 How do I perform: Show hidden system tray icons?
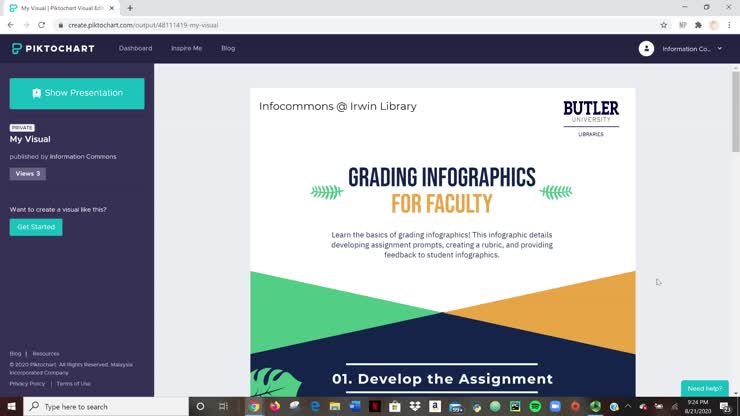[628, 406]
